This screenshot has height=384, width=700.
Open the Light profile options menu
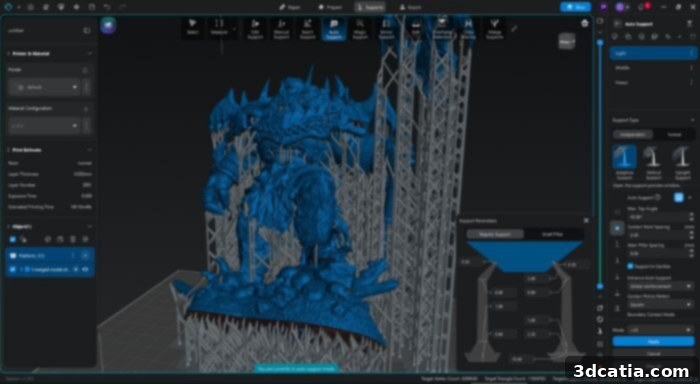point(692,53)
